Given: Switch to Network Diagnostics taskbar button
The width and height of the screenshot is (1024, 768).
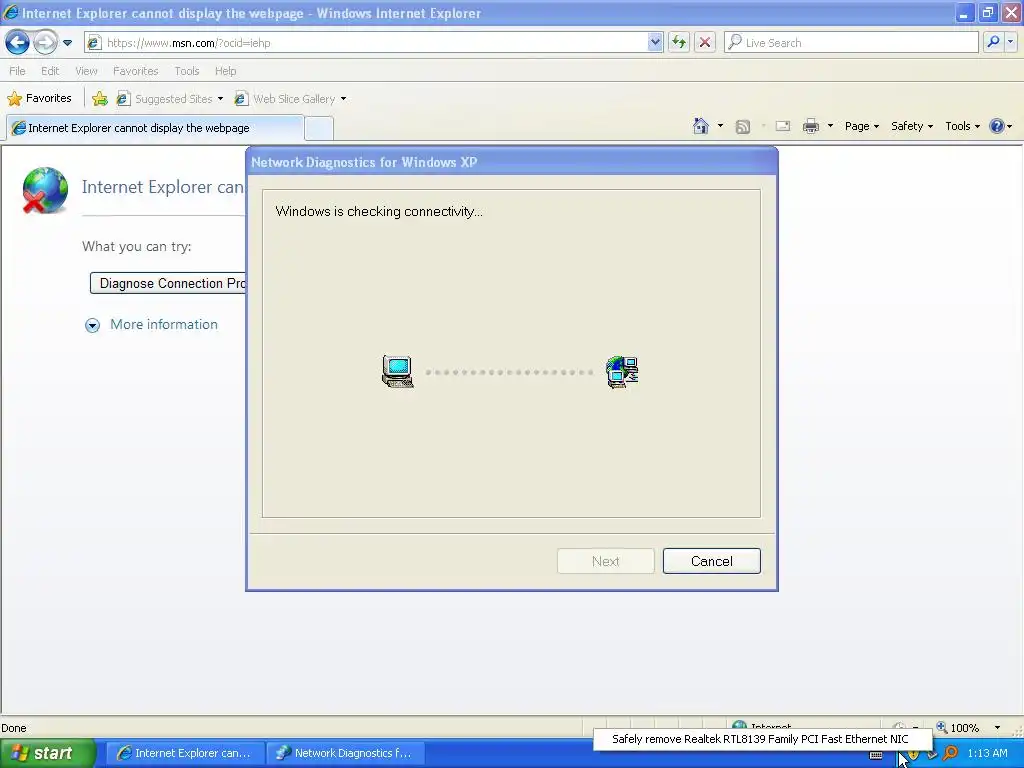Looking at the screenshot, I should tap(345, 753).
